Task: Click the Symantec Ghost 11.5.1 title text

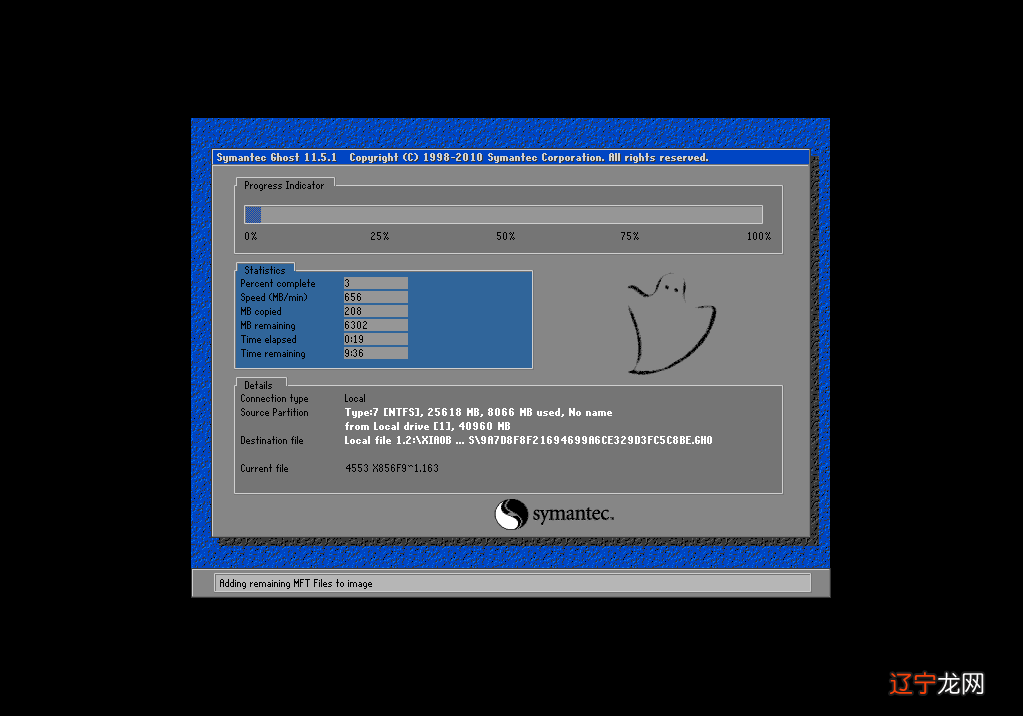Action: (x=277, y=157)
